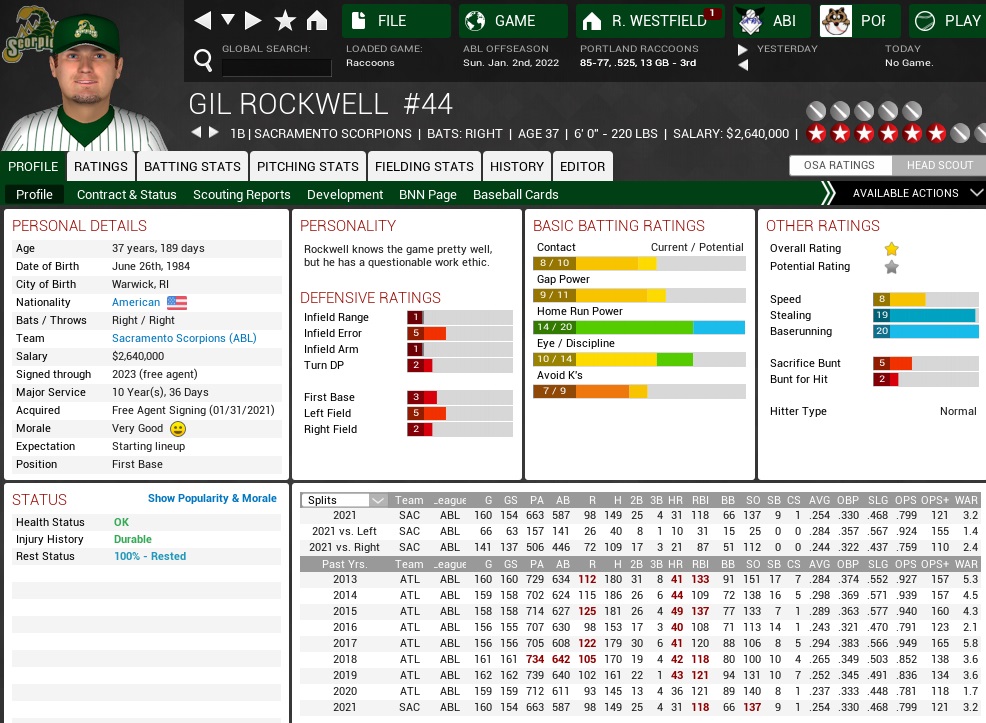Click the global search input field
The image size is (986, 723).
(276, 67)
